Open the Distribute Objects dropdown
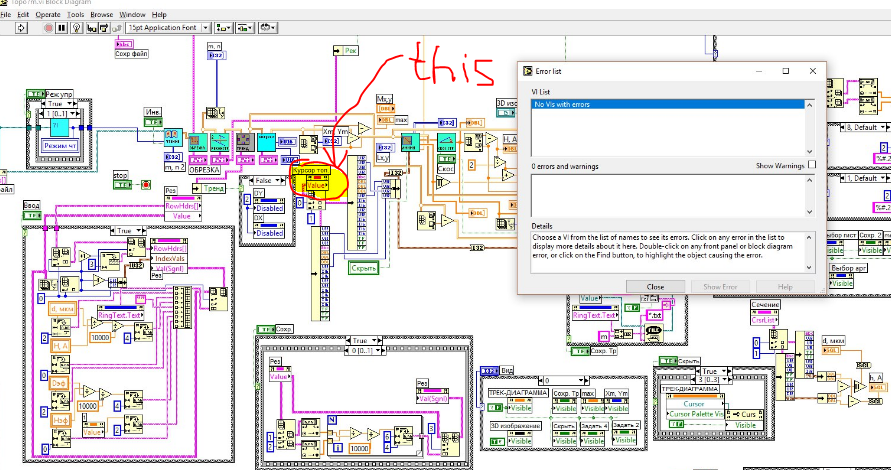 click(245, 27)
